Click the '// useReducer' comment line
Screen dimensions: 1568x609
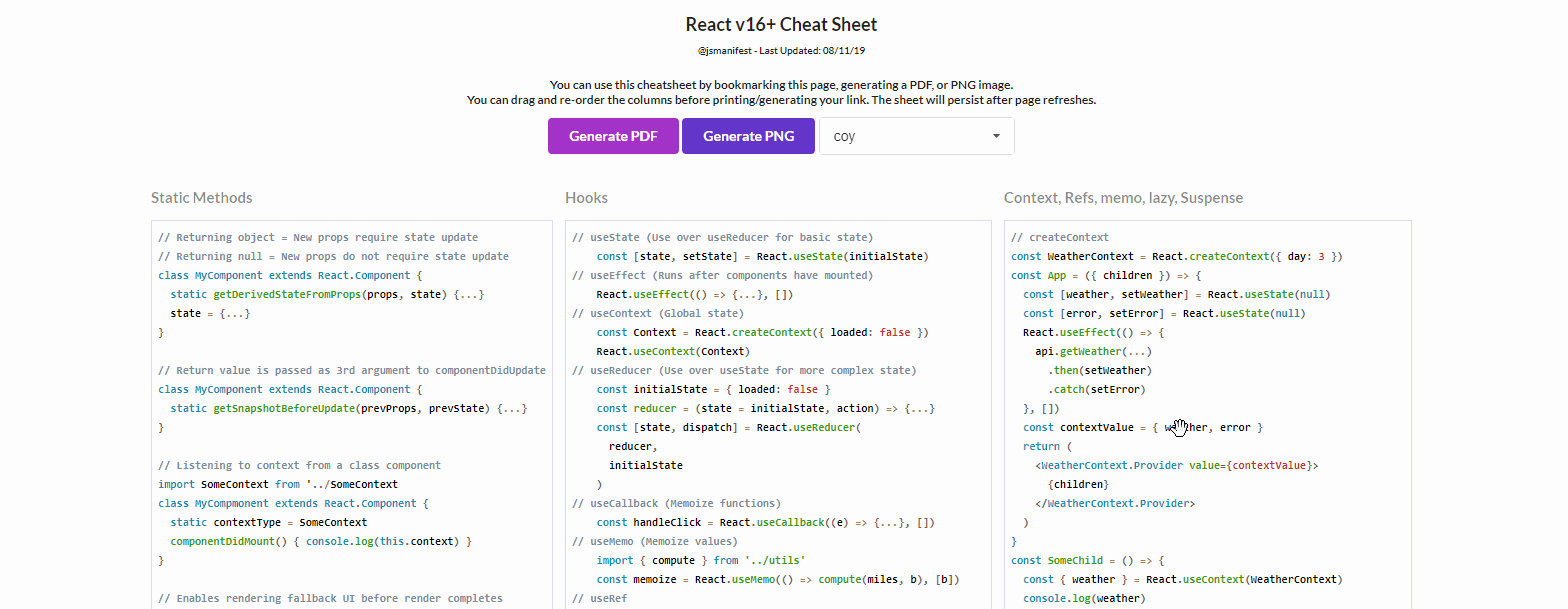click(744, 370)
